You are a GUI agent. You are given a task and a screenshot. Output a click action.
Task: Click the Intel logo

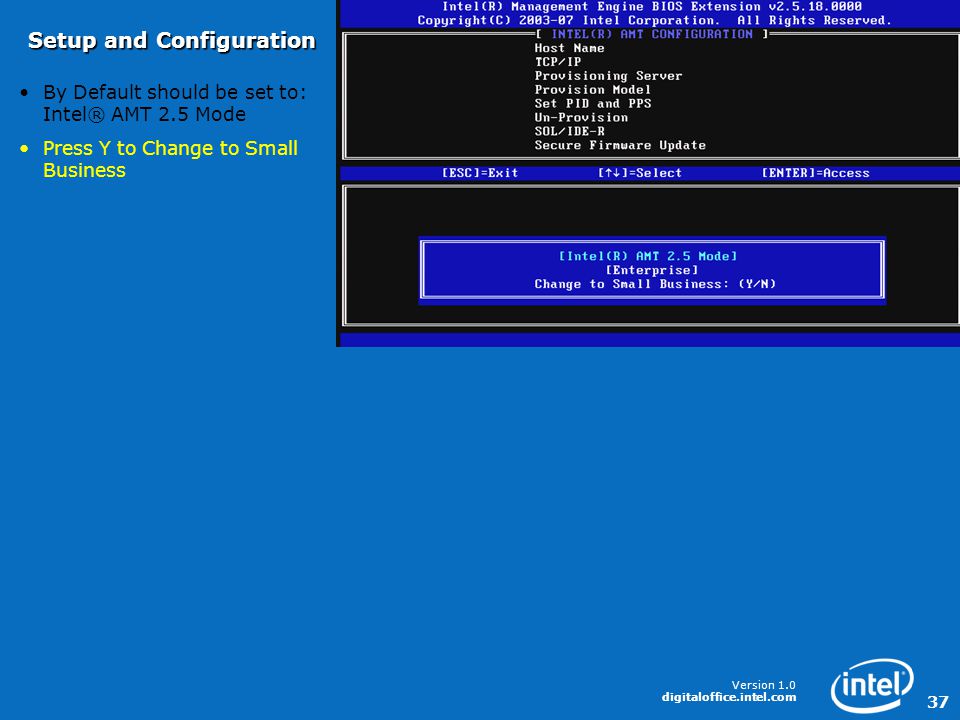[x=872, y=685]
